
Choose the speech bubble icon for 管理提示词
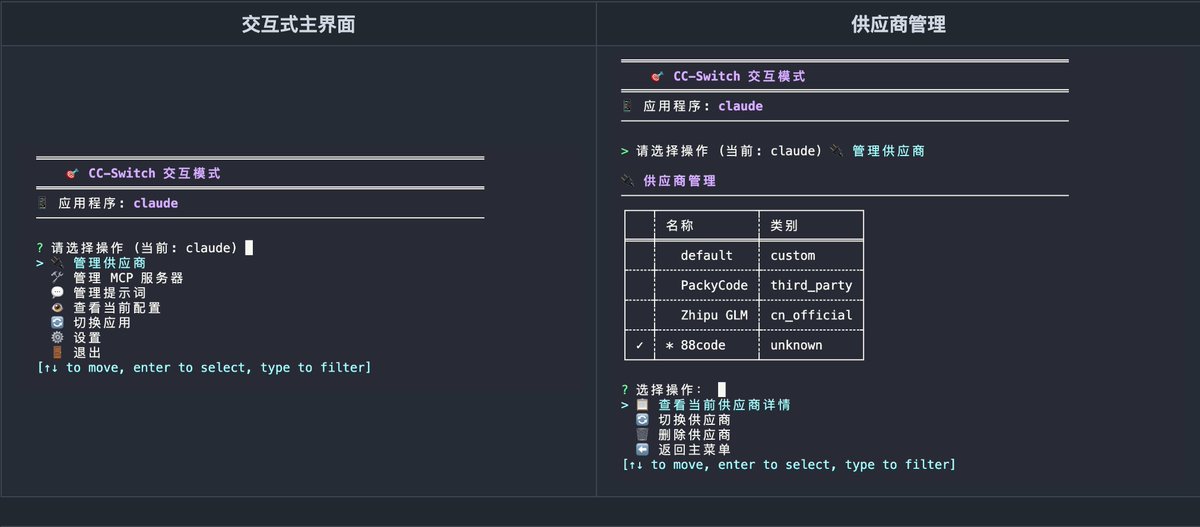(x=57, y=292)
